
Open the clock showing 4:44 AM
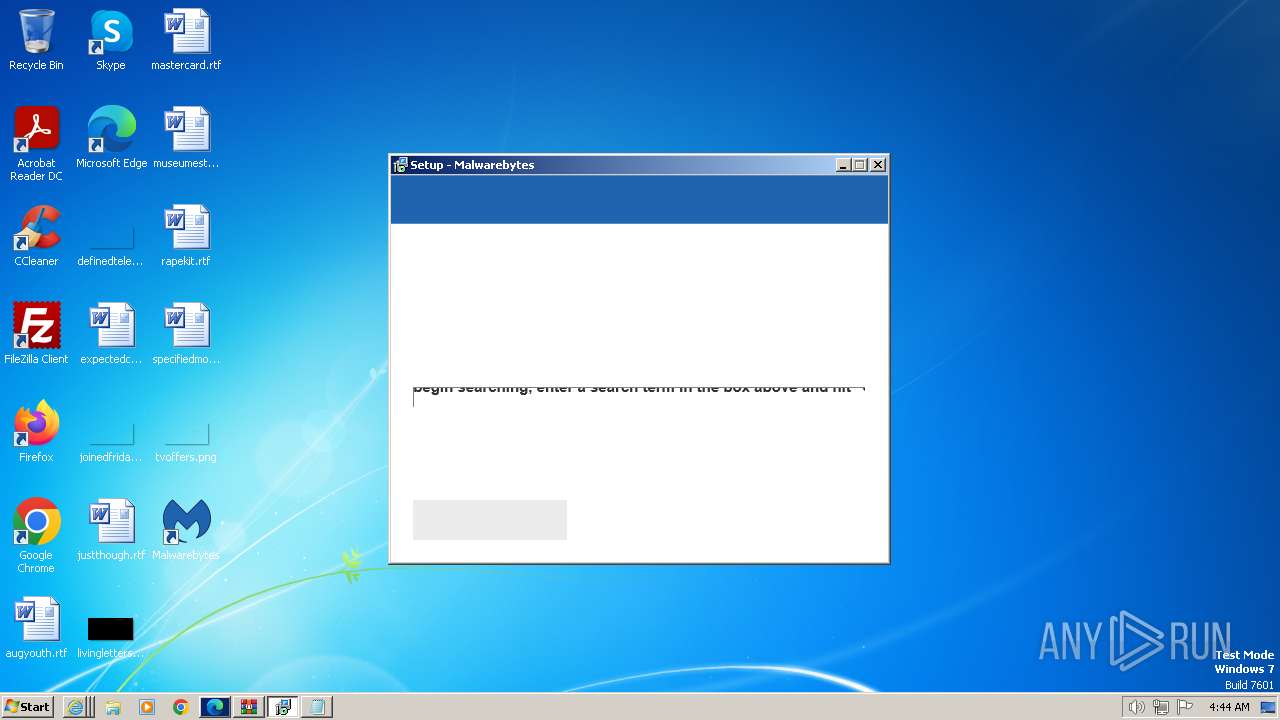(1229, 707)
